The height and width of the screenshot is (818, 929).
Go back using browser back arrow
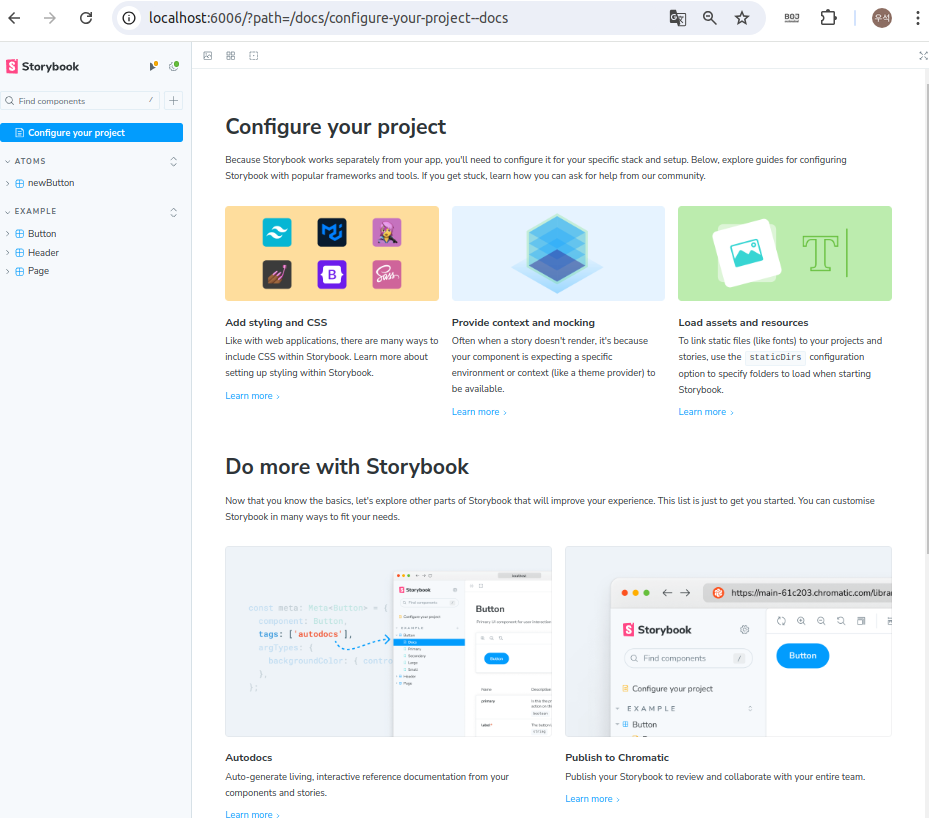click(x=14, y=18)
